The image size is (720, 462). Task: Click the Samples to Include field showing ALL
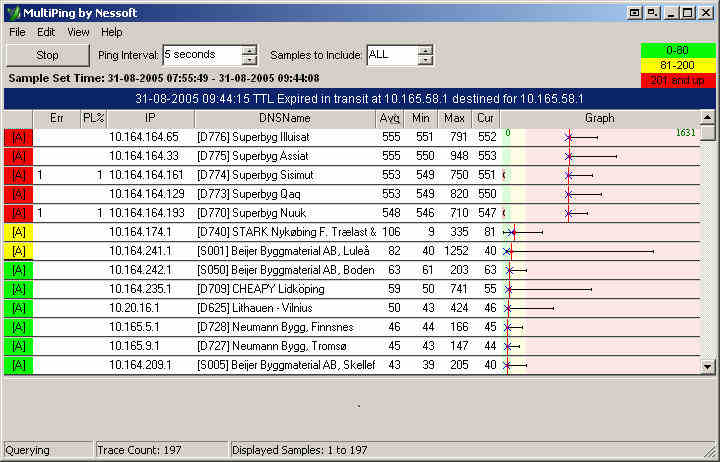click(392, 55)
